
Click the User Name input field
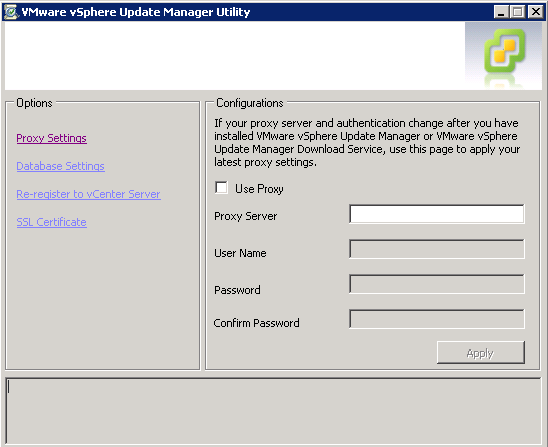[437, 249]
